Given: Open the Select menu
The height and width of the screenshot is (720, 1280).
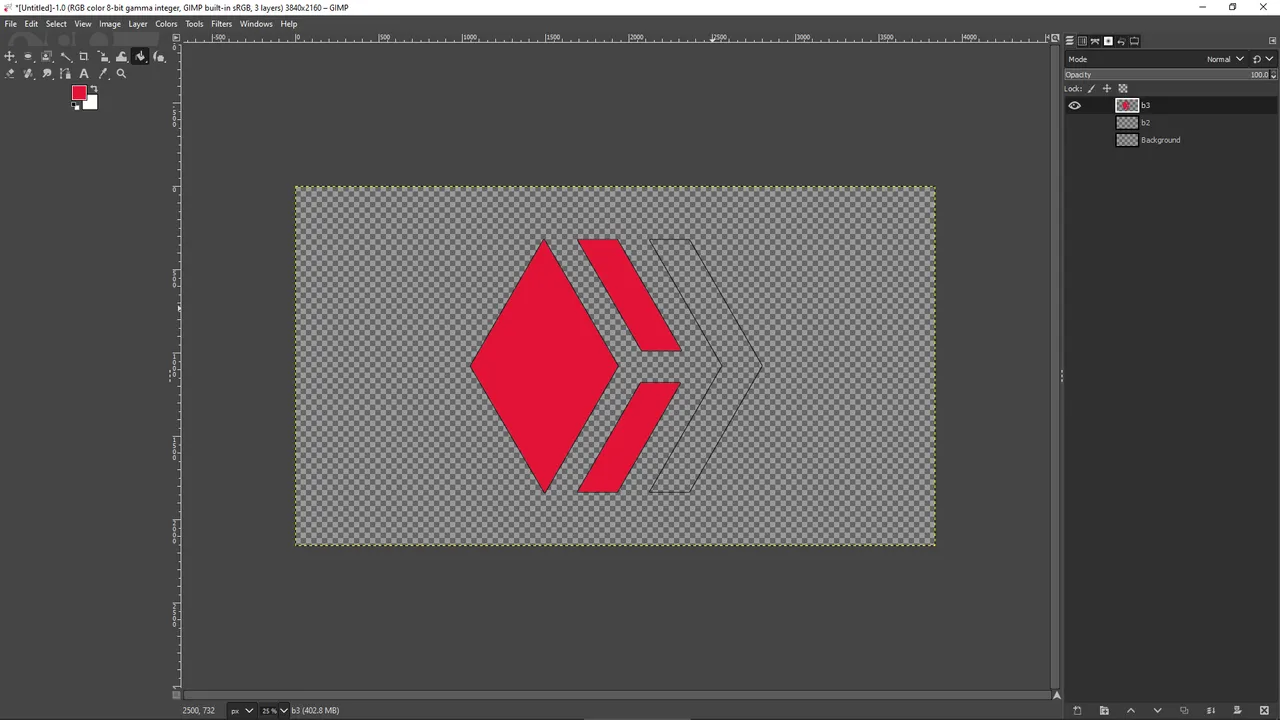Looking at the screenshot, I should (x=56, y=24).
